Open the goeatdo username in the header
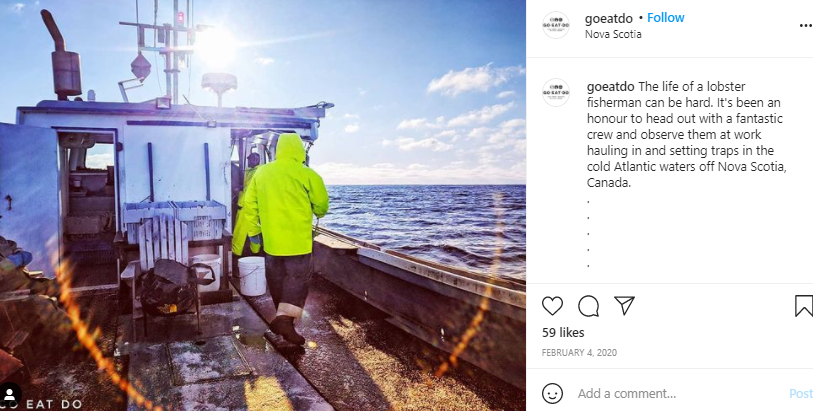This screenshot has height=411, width=813. click(609, 19)
